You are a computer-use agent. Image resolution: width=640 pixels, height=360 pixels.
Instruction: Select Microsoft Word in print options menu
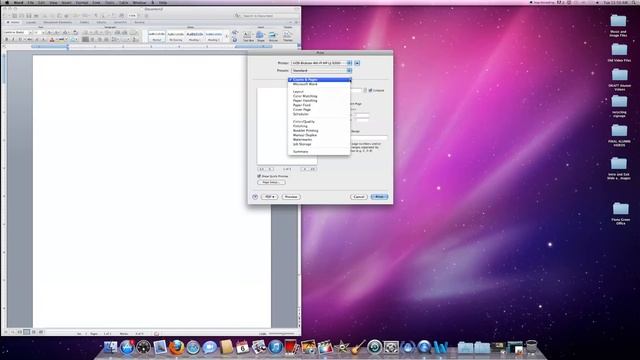coord(319,84)
